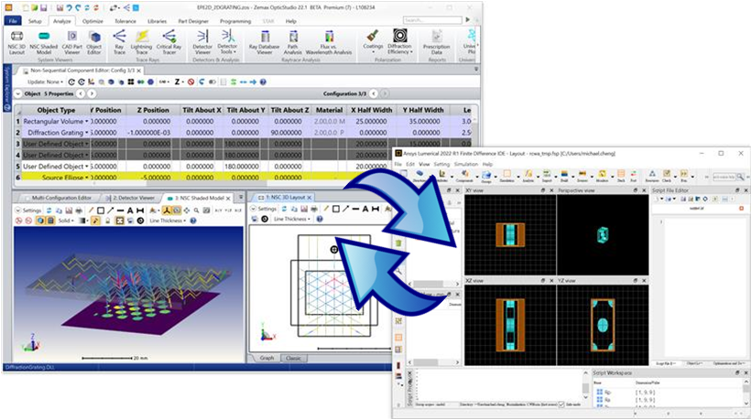Toggle the Edit mode checkbox in Lumerical
Screen dimensions: 752x419
(x=561, y=405)
